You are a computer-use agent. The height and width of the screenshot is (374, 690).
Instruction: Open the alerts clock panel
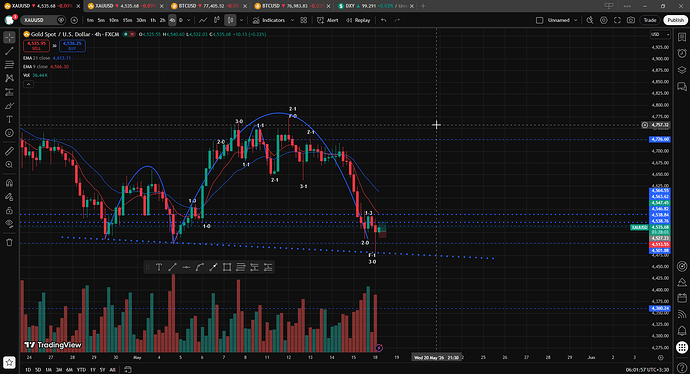tap(682, 53)
